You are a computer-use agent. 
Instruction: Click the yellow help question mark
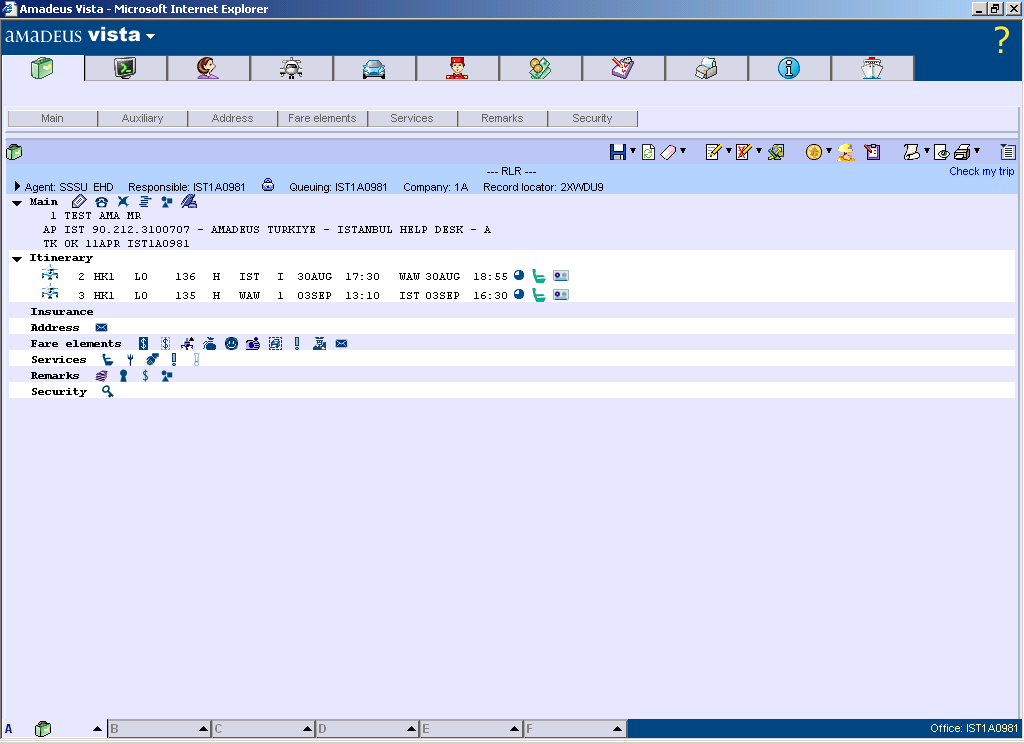1002,40
